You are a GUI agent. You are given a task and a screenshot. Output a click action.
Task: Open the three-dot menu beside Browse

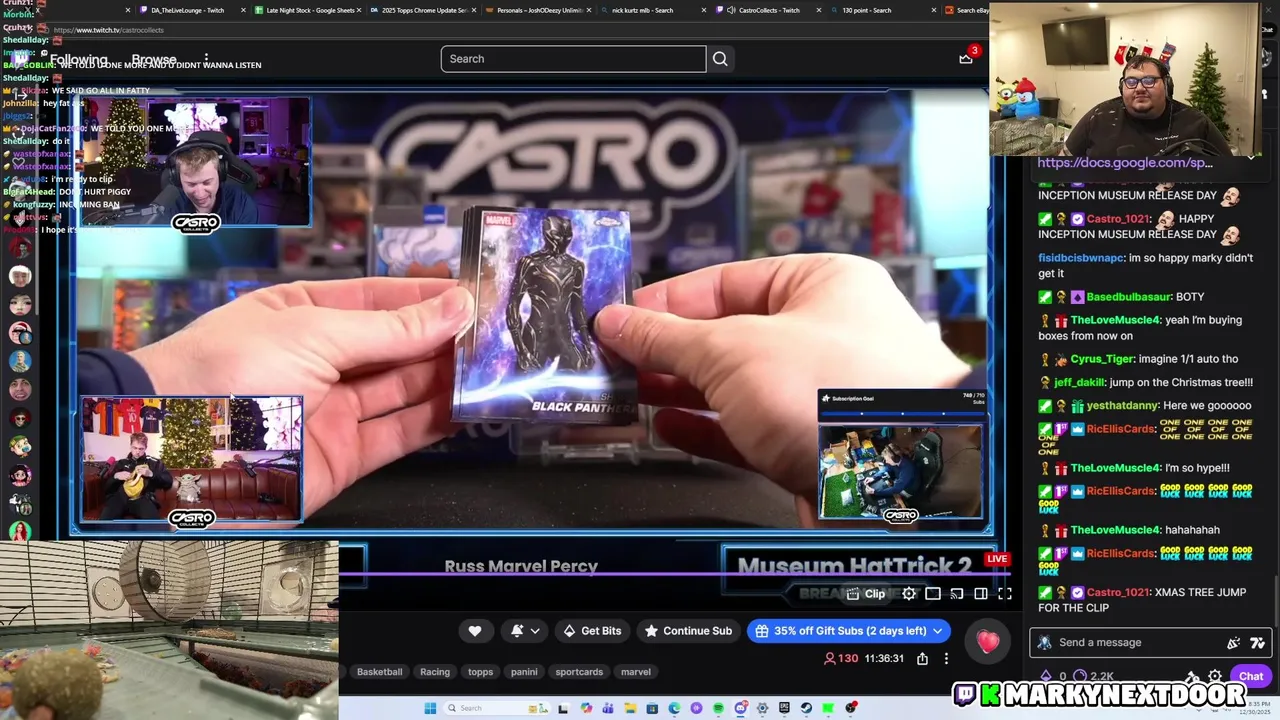pyautogui.click(x=206, y=59)
